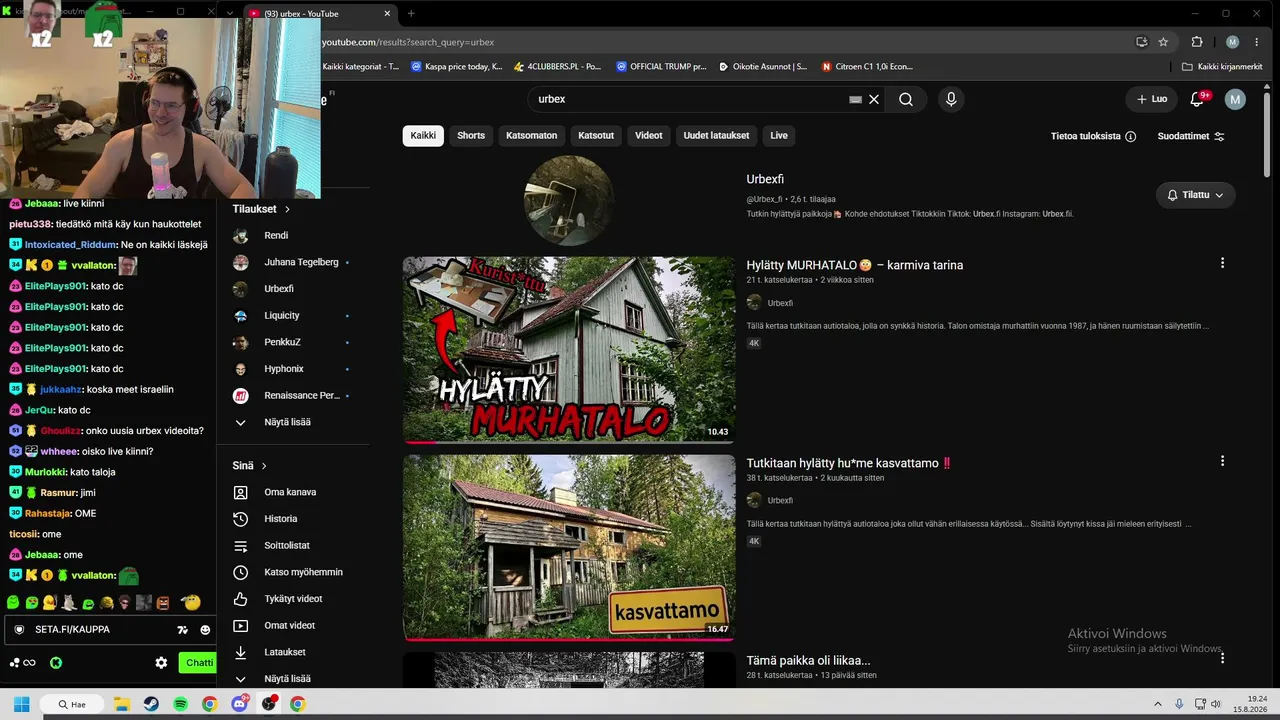Open options for the hu*me kasvattamo video
This screenshot has width=1280, height=720.
click(1222, 461)
